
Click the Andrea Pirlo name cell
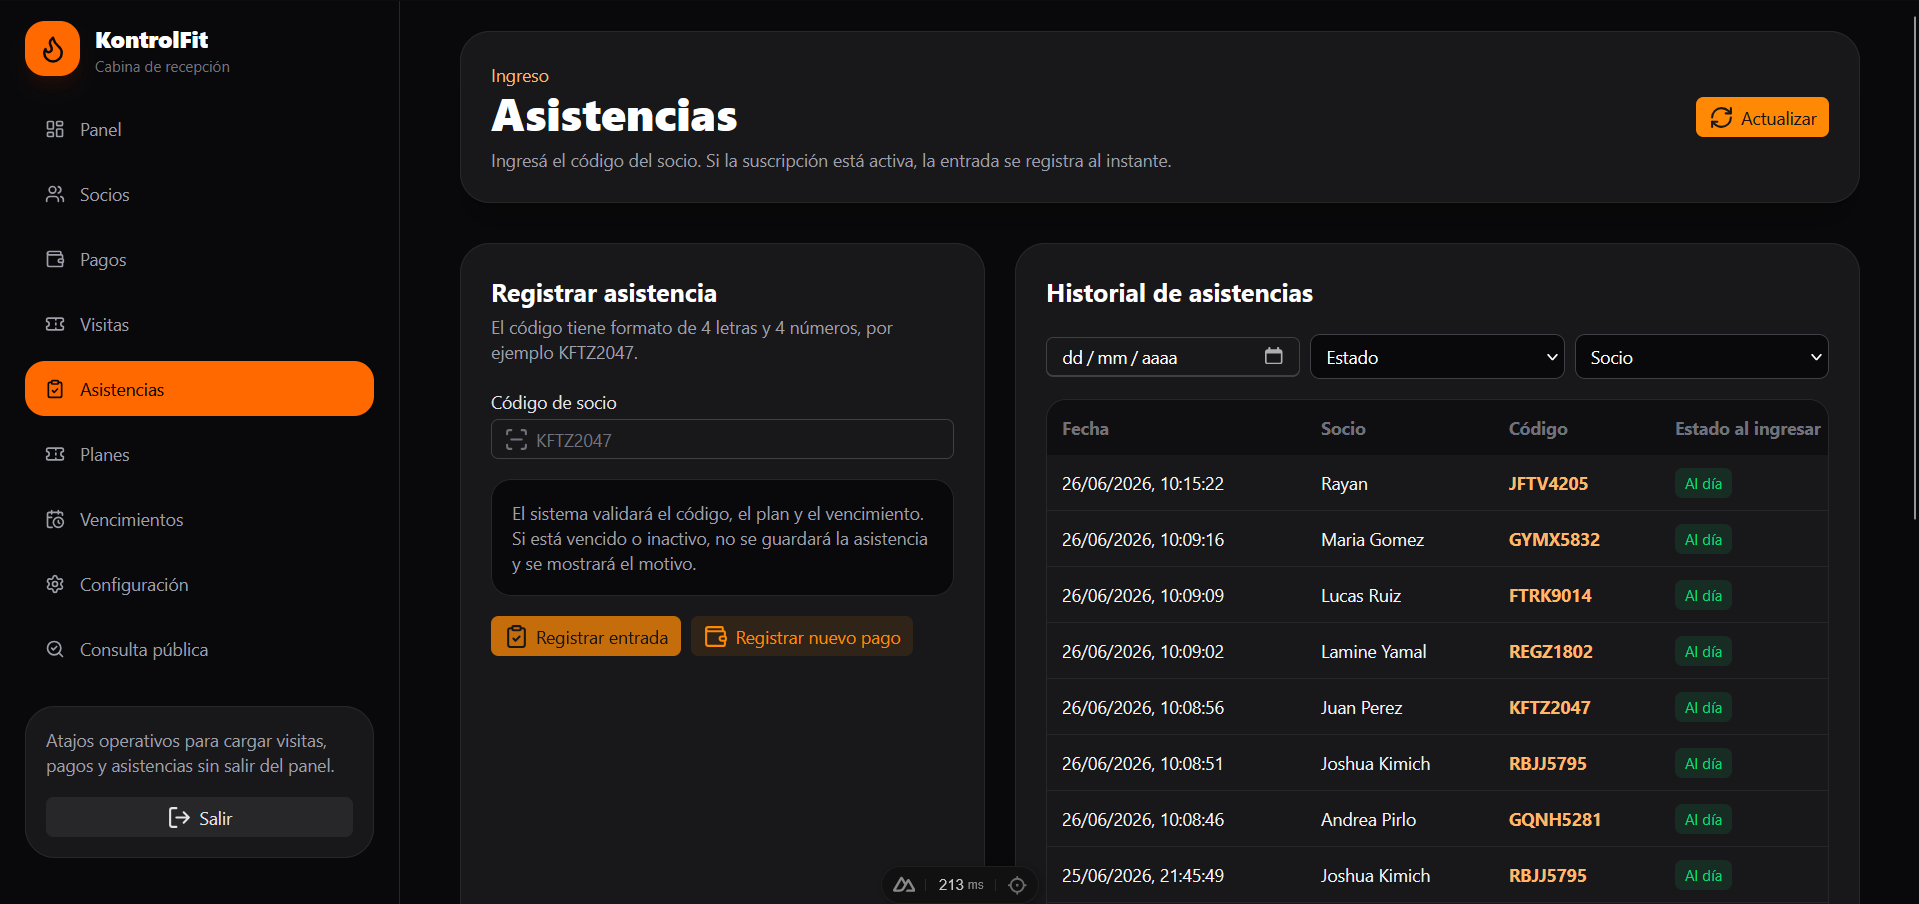1368,820
